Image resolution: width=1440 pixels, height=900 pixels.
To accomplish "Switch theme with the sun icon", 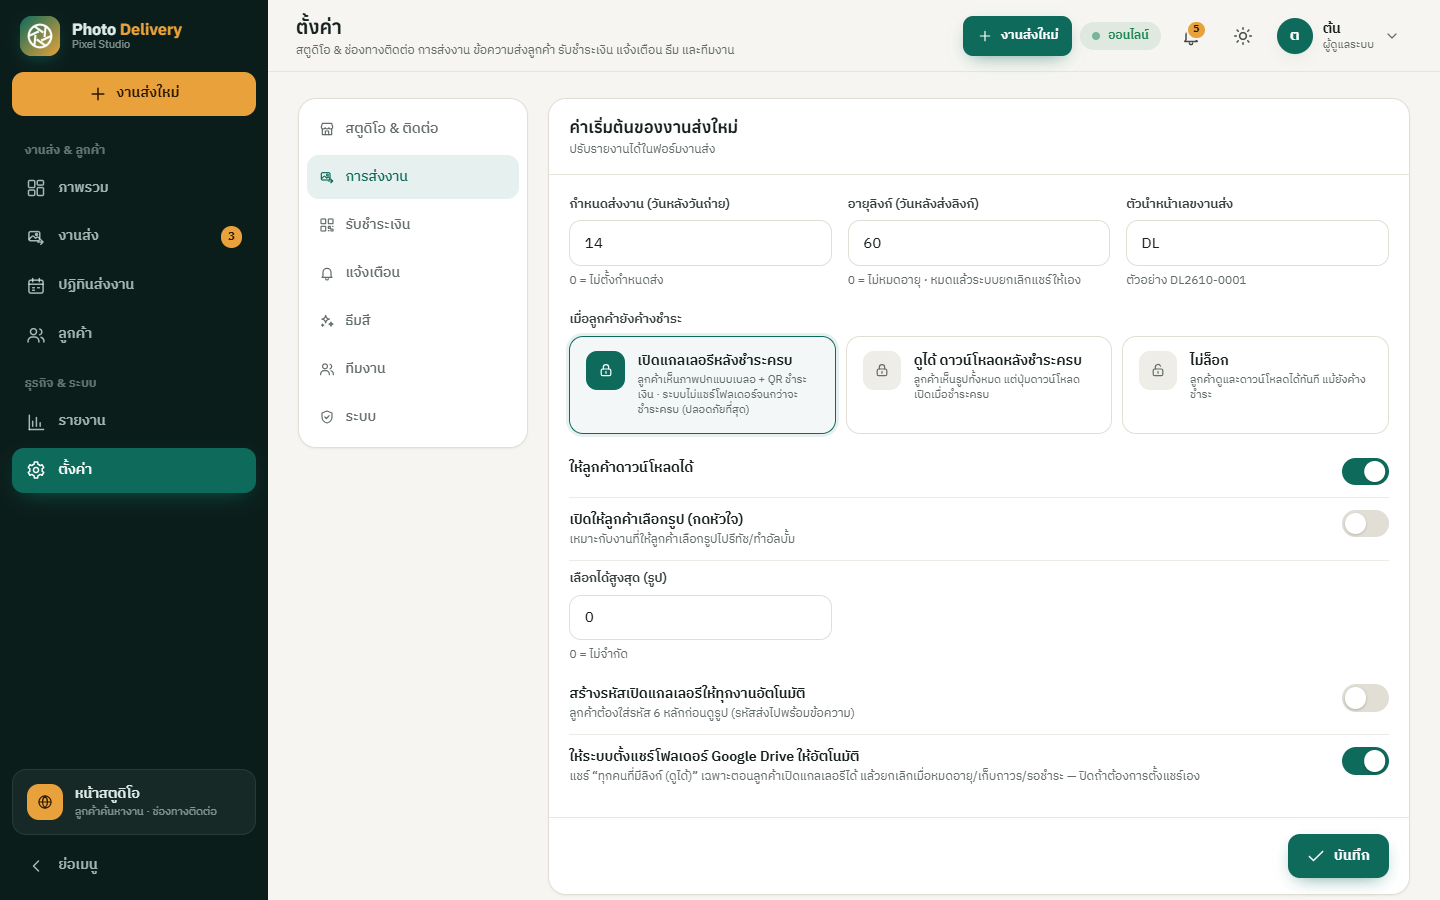I will coord(1243,36).
